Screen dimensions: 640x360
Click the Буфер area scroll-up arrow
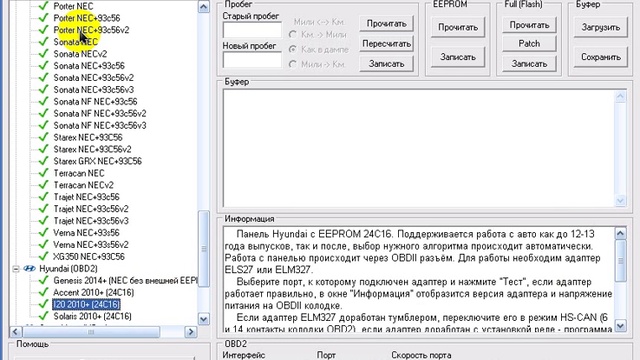click(x=620, y=97)
